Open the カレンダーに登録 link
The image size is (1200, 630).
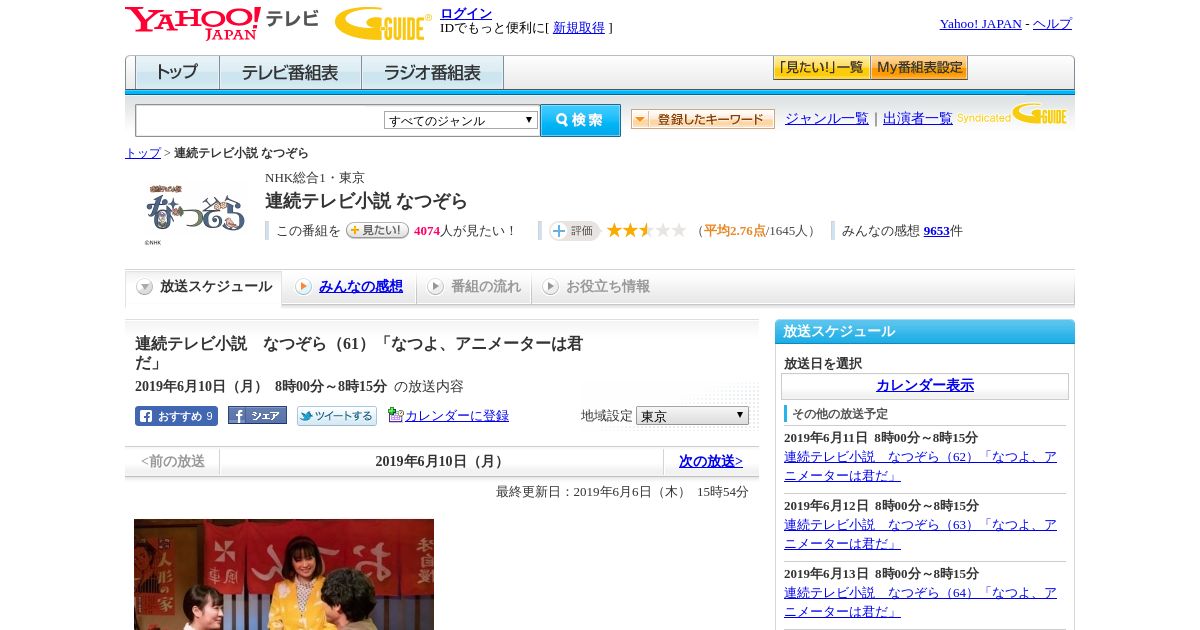click(x=457, y=416)
